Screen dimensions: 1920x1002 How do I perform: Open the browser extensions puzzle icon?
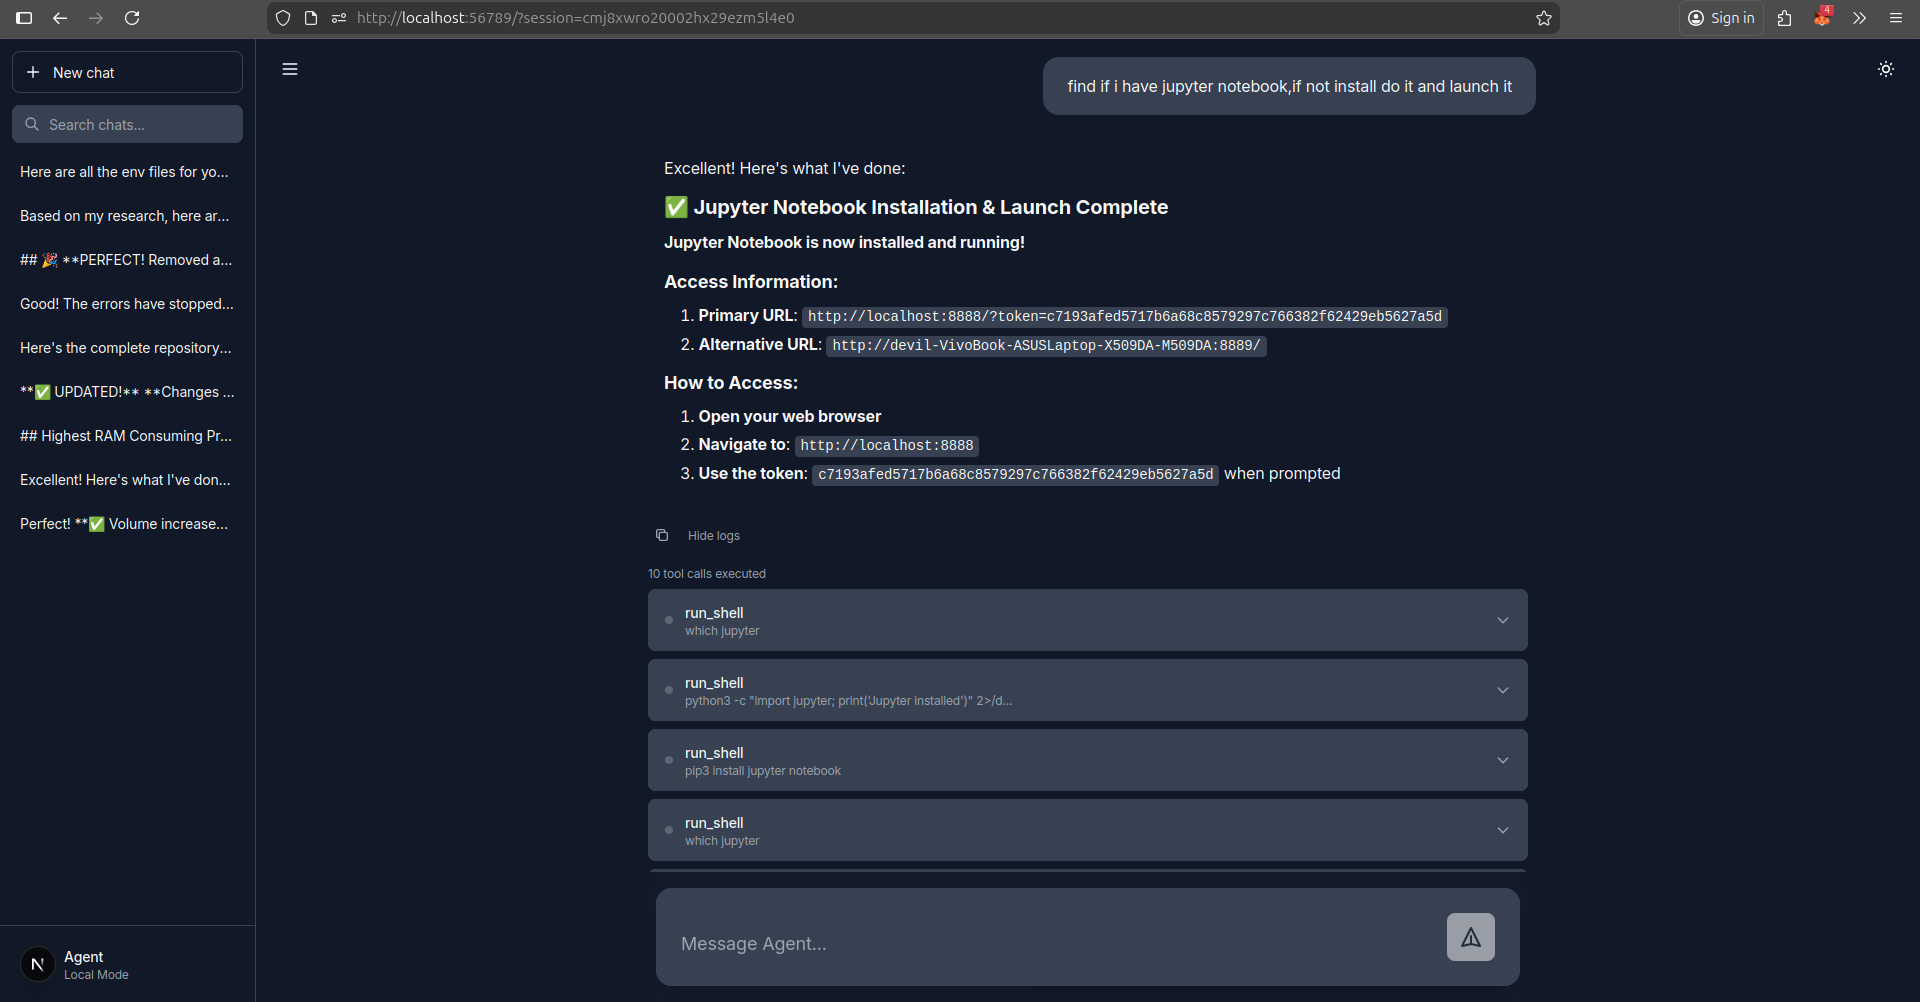(x=1784, y=18)
